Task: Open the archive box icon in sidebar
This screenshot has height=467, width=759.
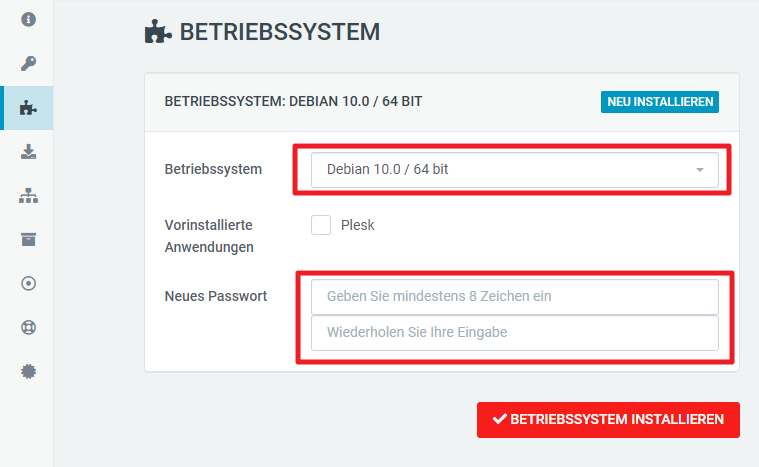Action: tap(28, 240)
